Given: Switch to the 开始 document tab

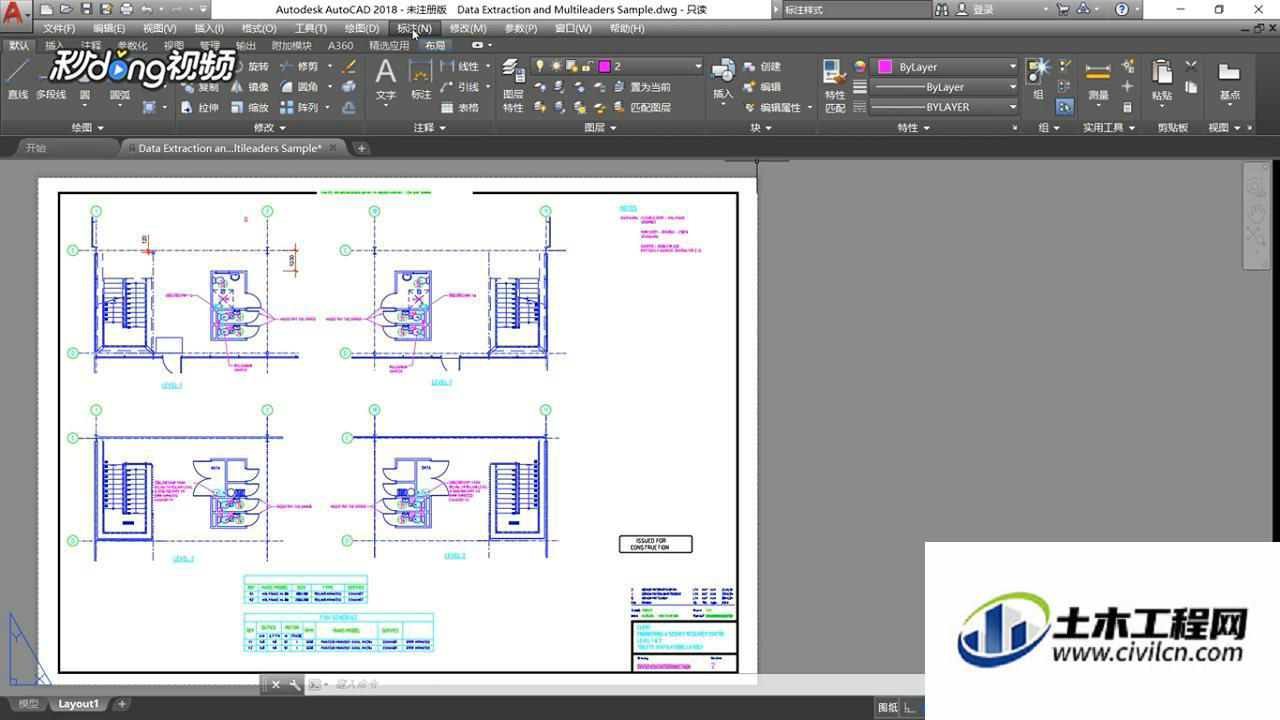Looking at the screenshot, I should point(36,148).
